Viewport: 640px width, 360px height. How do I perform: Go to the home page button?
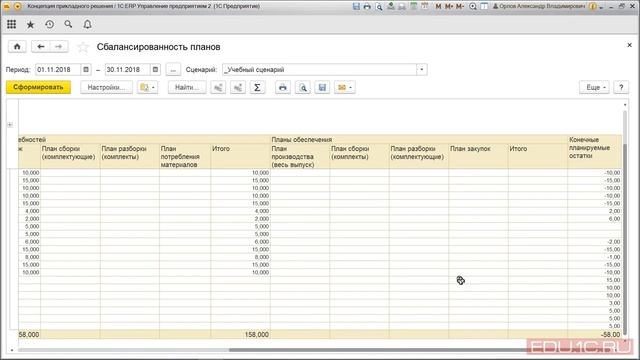(x=17, y=47)
